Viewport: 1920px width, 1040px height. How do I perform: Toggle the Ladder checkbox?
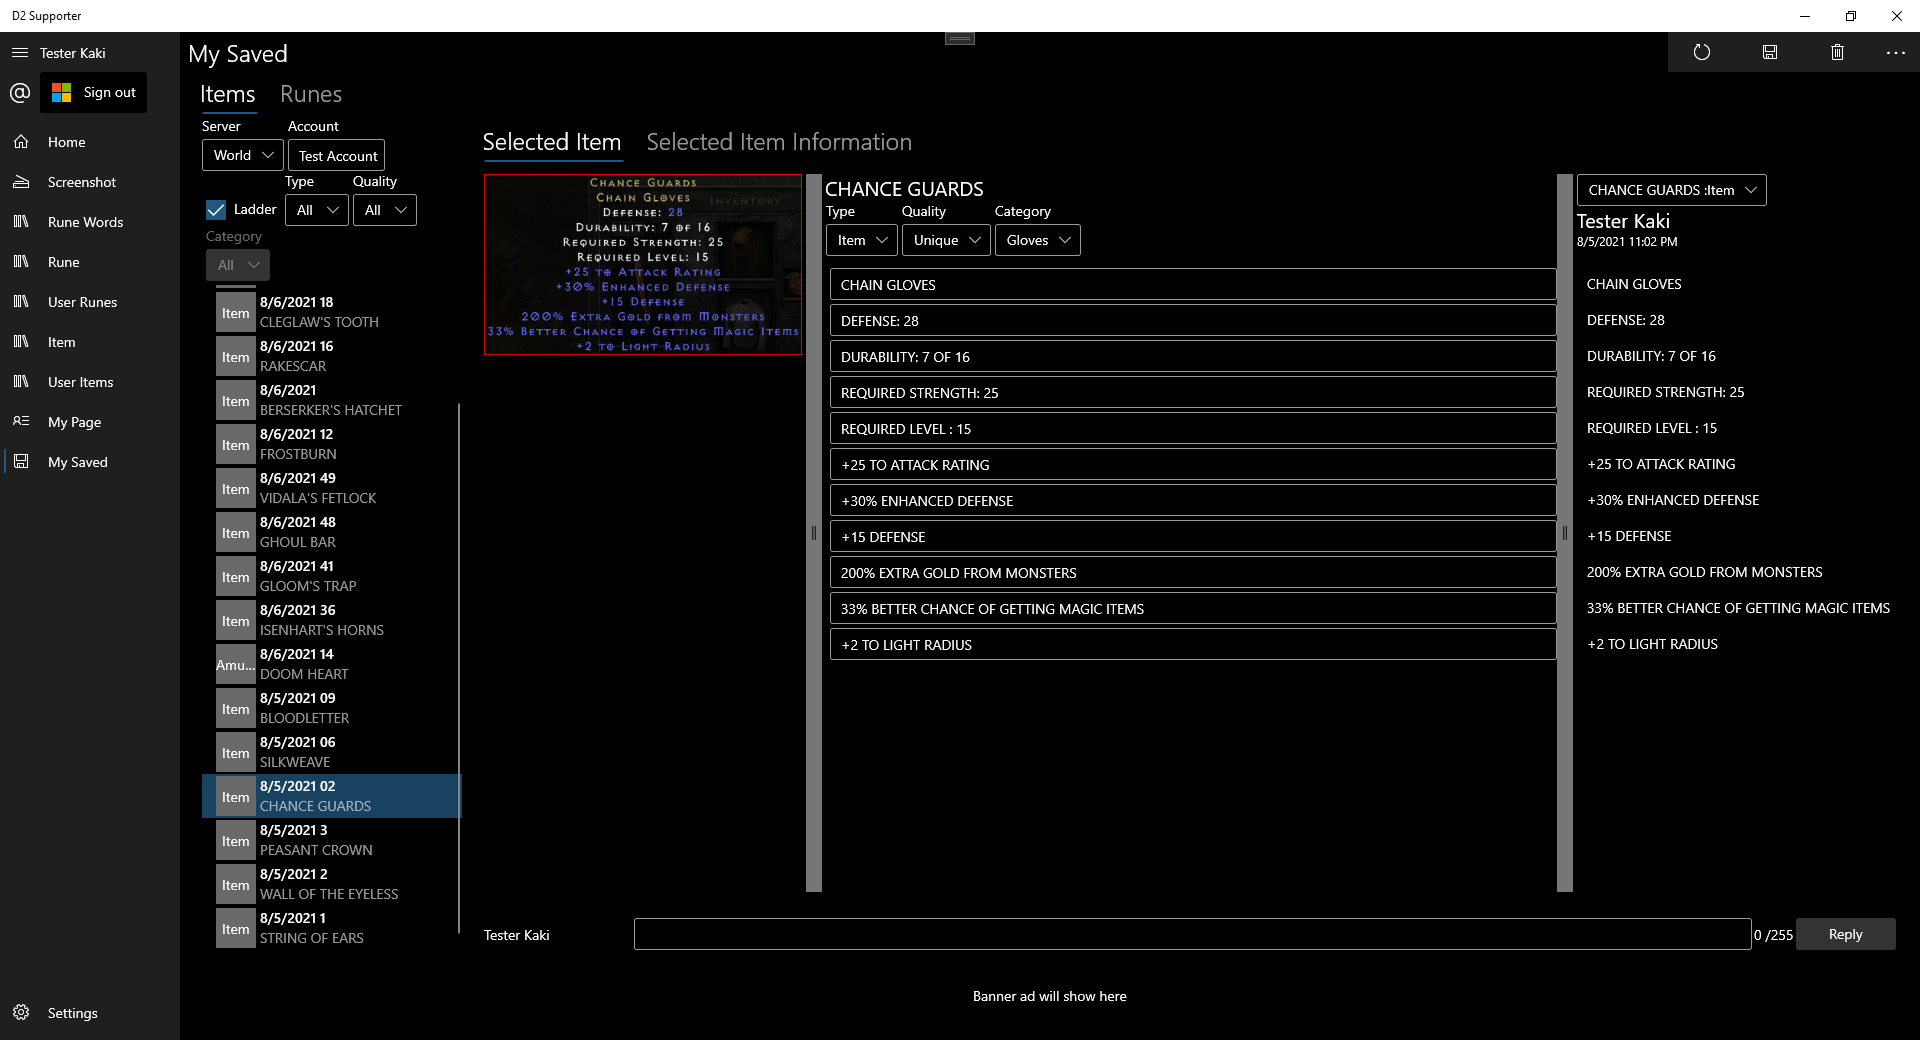point(216,210)
